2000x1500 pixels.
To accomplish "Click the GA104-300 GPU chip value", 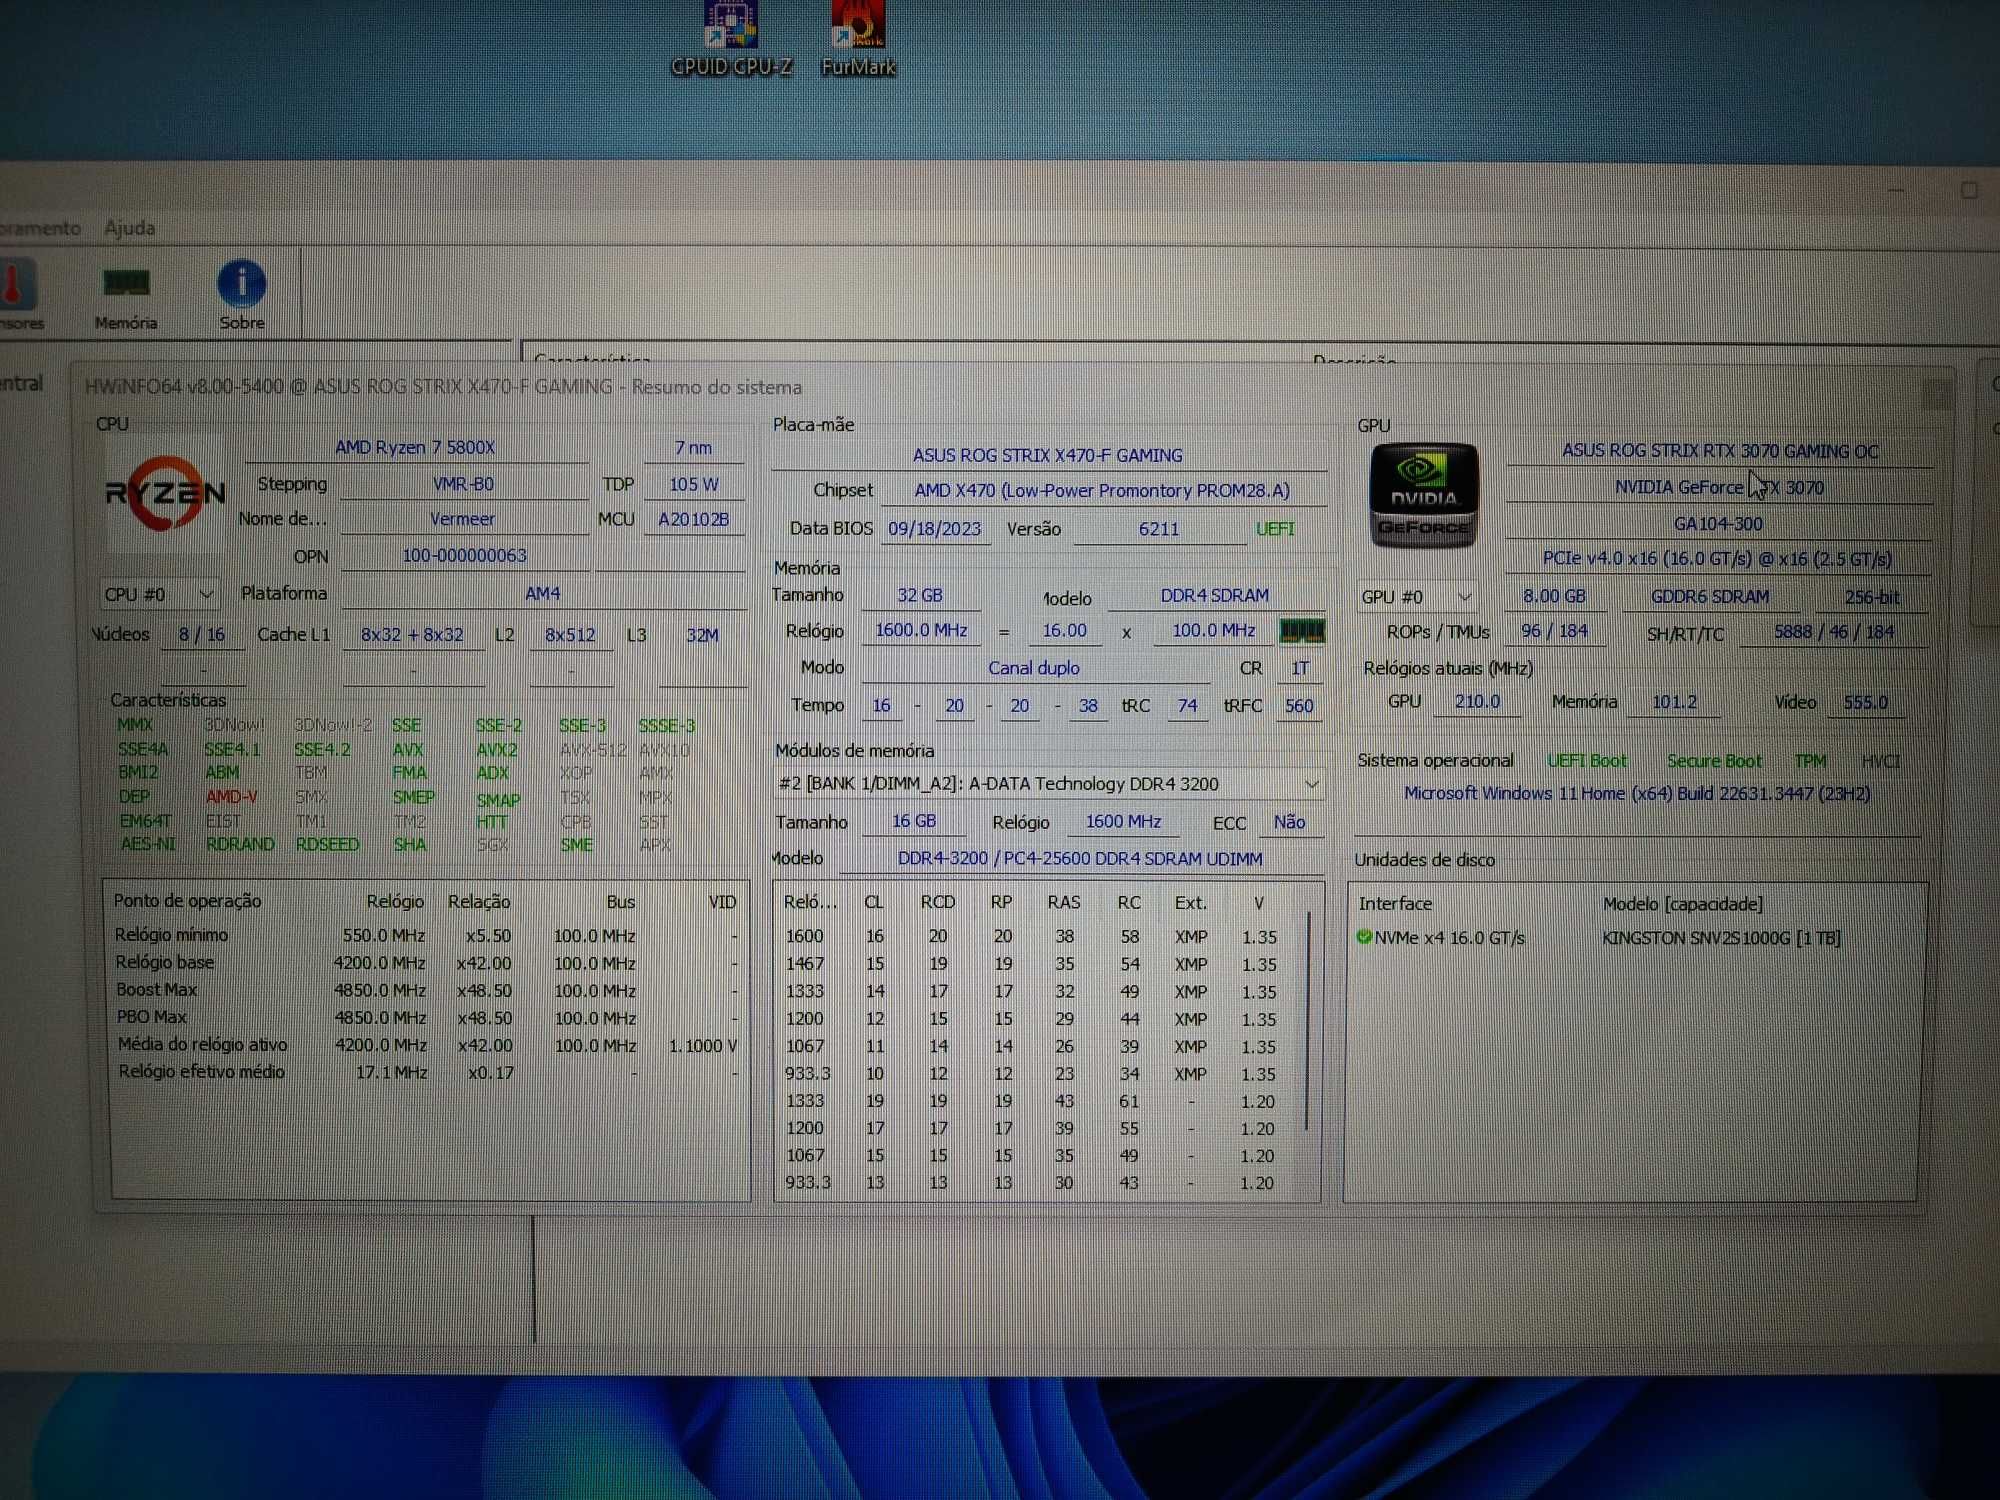I will coord(1718,524).
